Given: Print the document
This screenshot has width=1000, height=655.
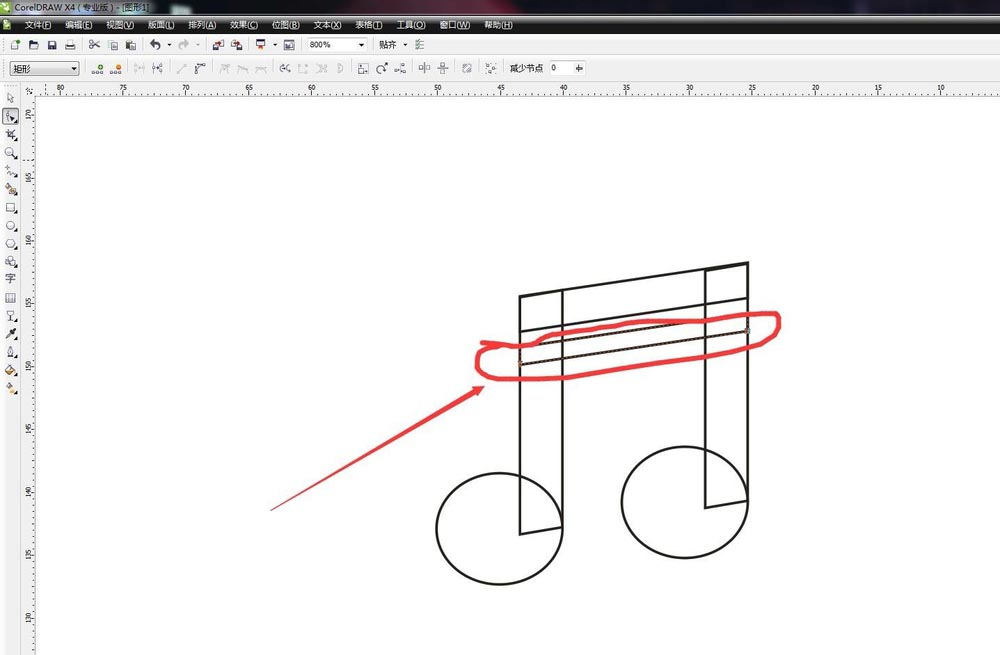Looking at the screenshot, I should pyautogui.click(x=70, y=45).
